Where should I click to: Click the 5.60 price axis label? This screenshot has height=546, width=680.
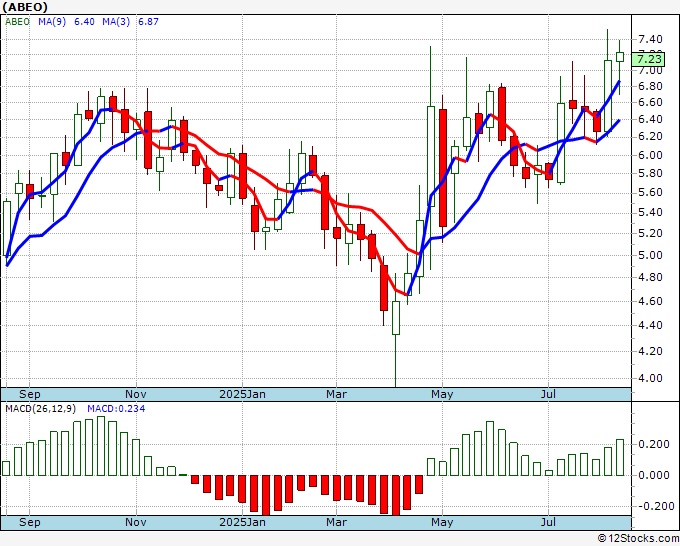point(650,193)
